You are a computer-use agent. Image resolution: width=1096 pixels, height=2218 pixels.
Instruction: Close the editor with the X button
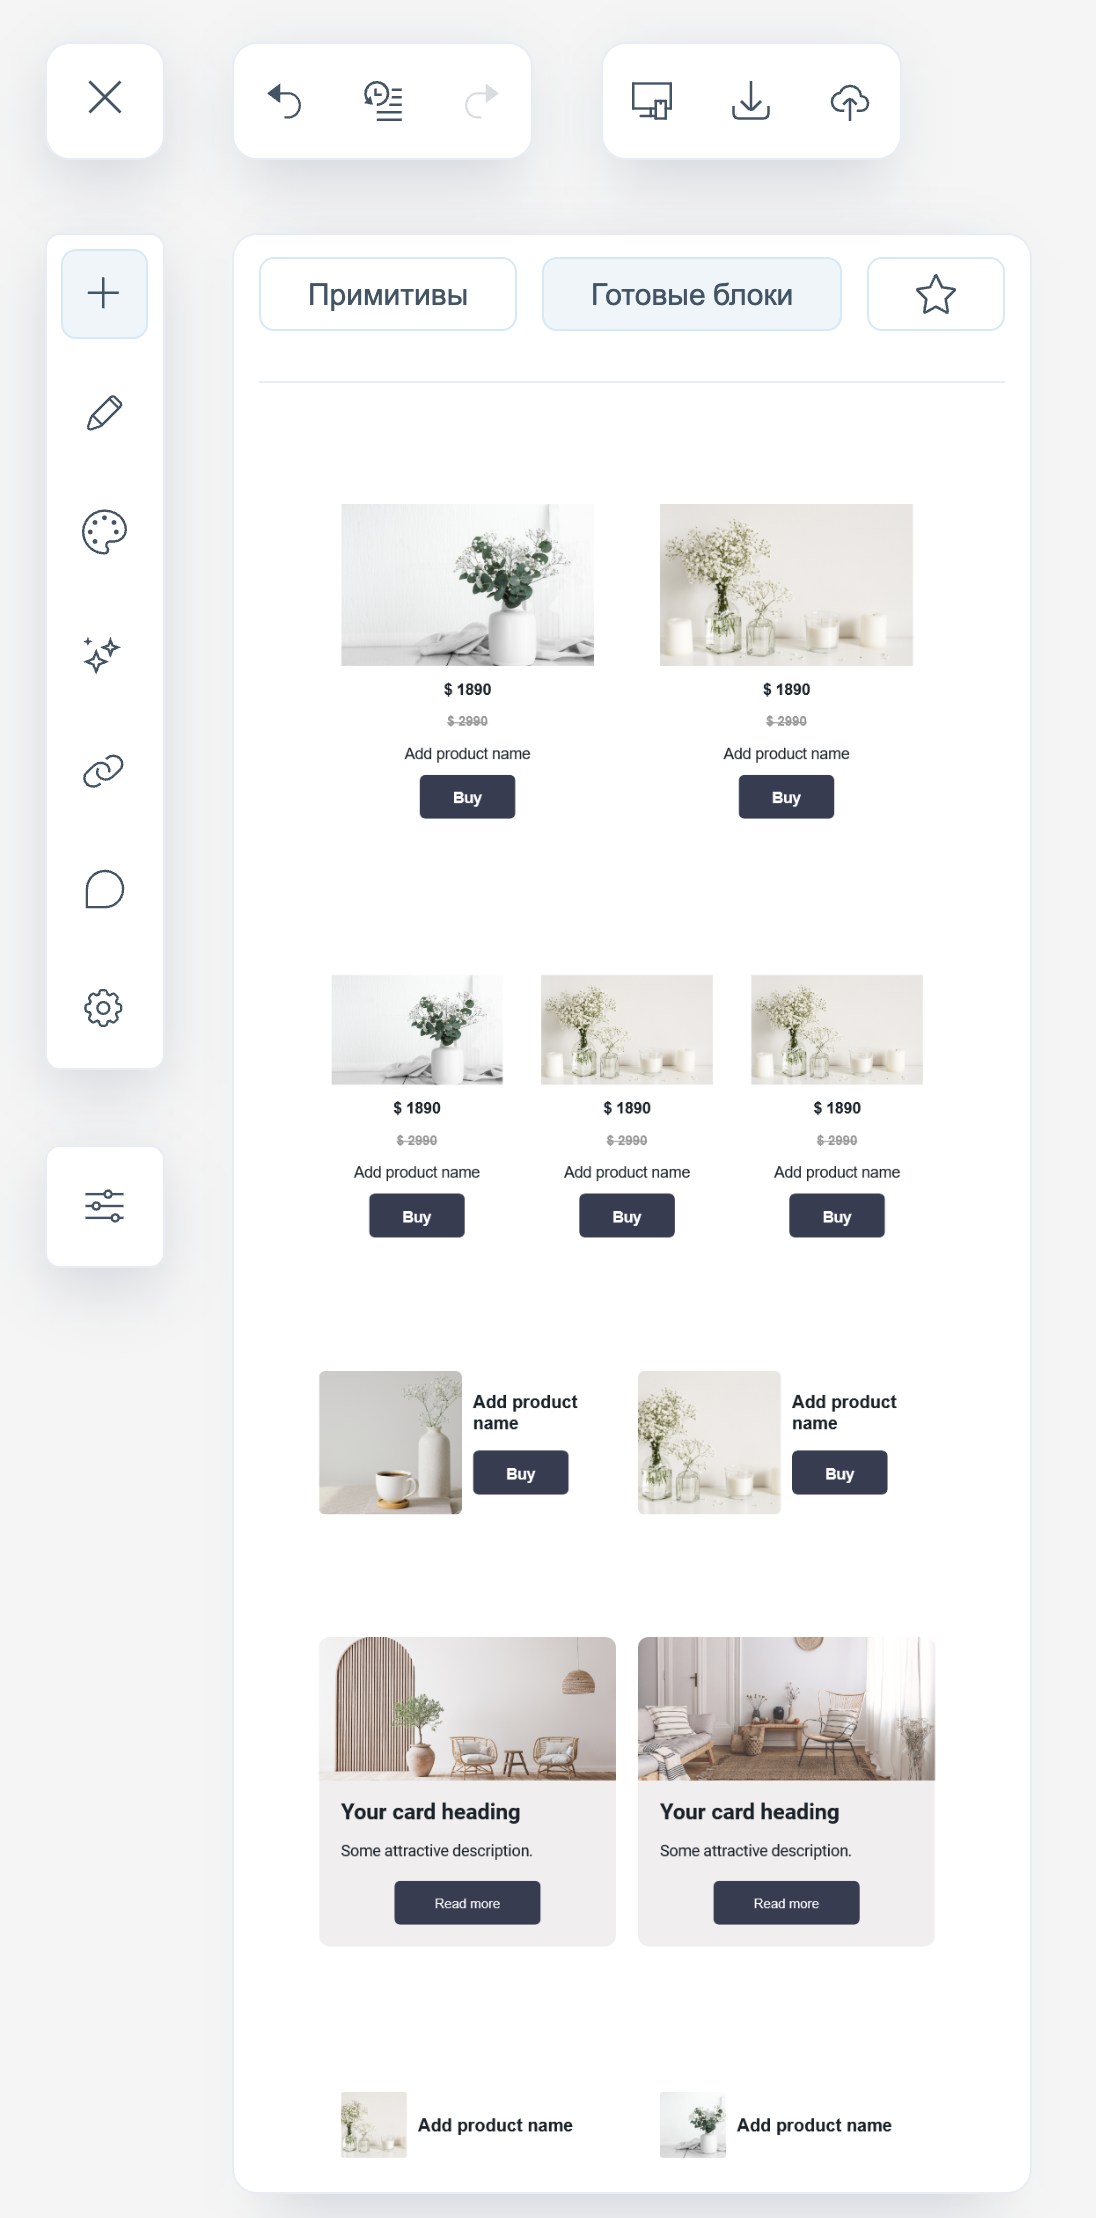pos(105,99)
